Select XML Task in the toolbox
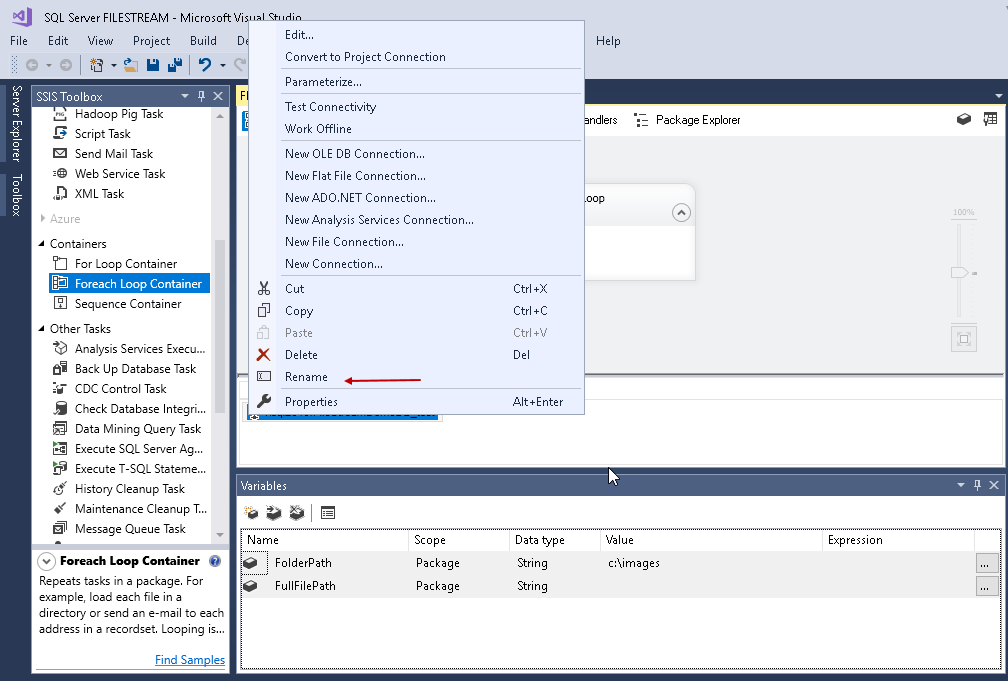1008x681 pixels. [99, 194]
